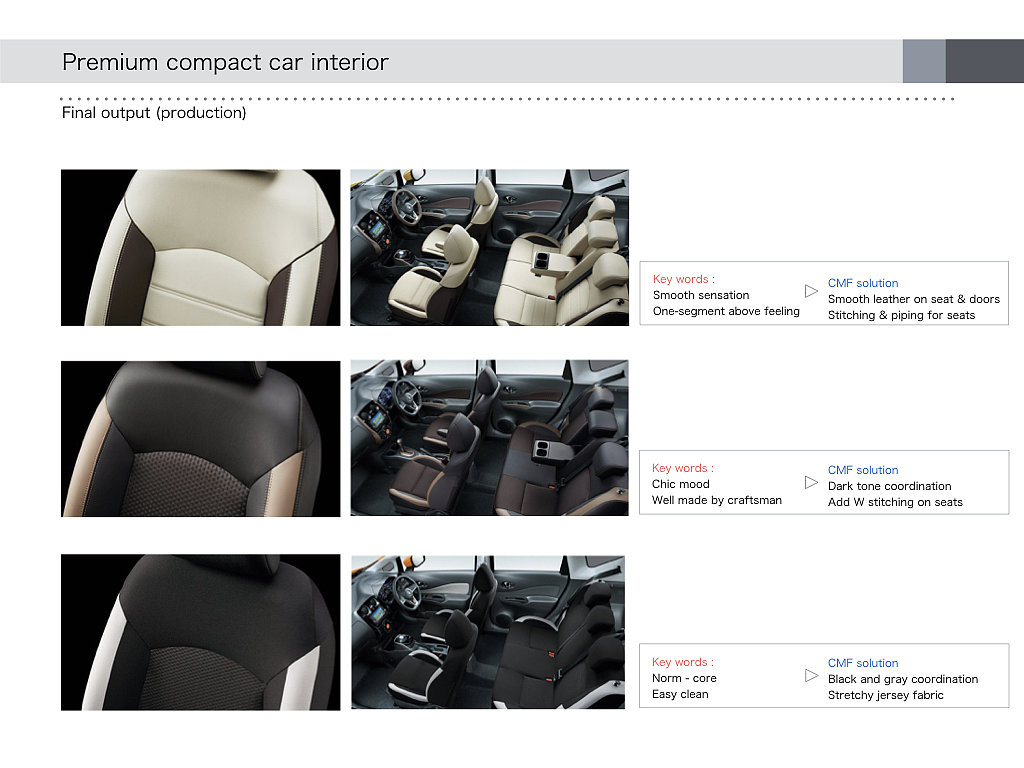Click the 'Final output (production)' subtitle

[x=154, y=112]
